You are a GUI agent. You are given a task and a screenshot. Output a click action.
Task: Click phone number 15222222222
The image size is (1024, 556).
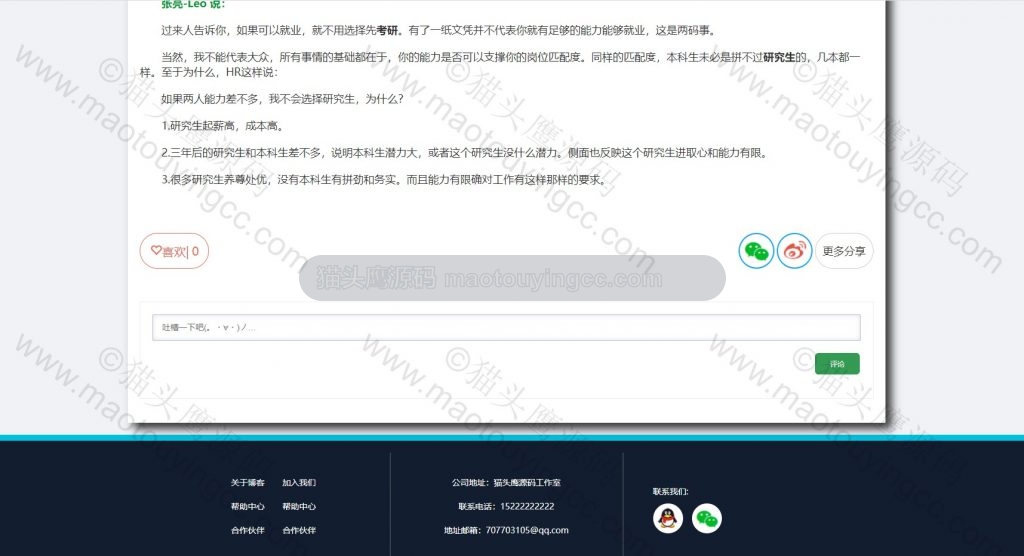(x=527, y=506)
